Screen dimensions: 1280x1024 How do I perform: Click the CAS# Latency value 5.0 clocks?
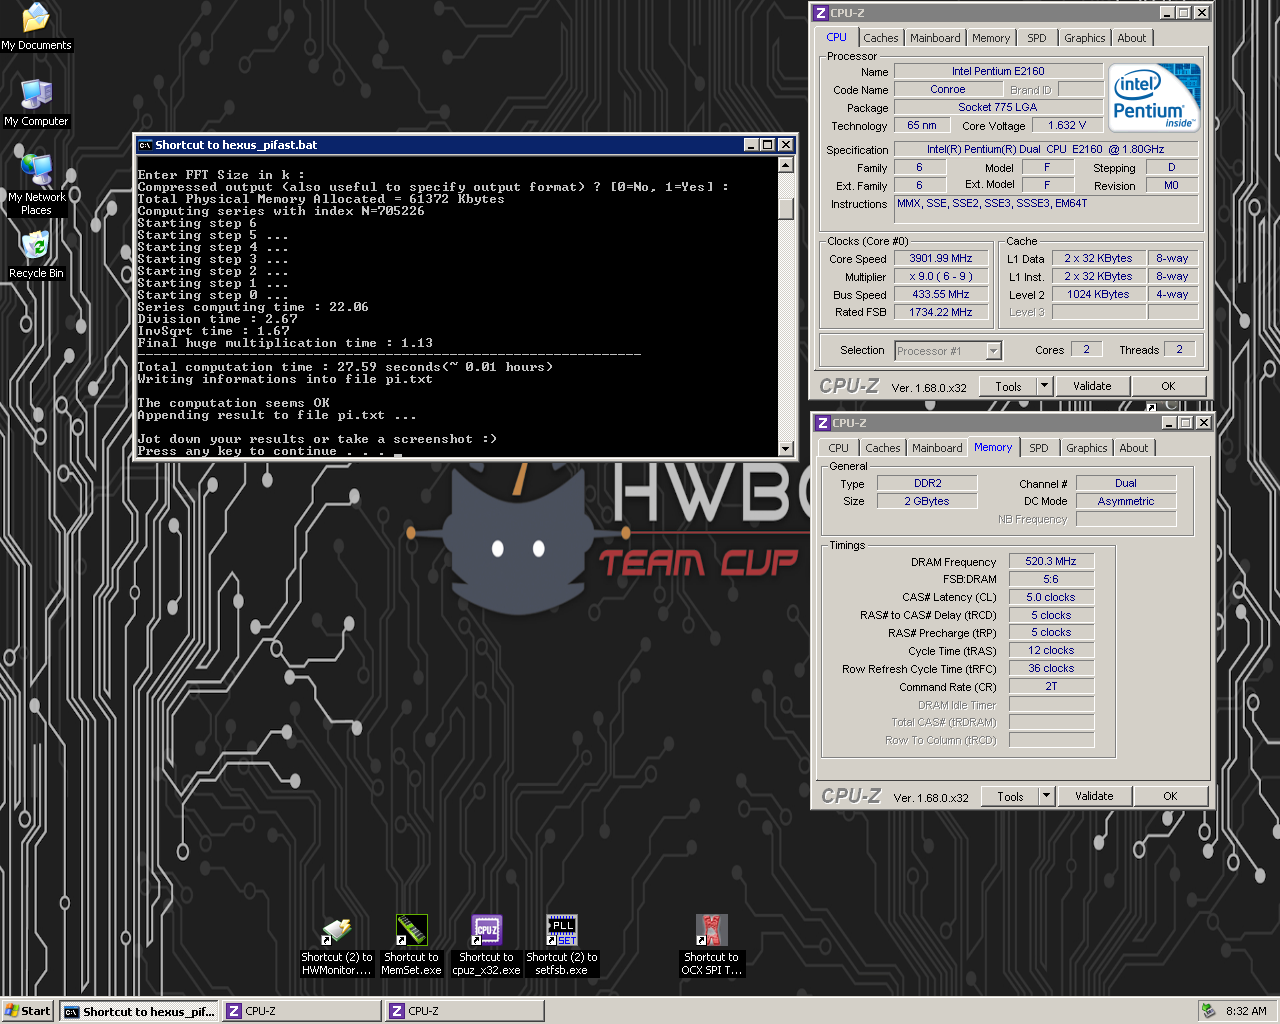click(1051, 597)
